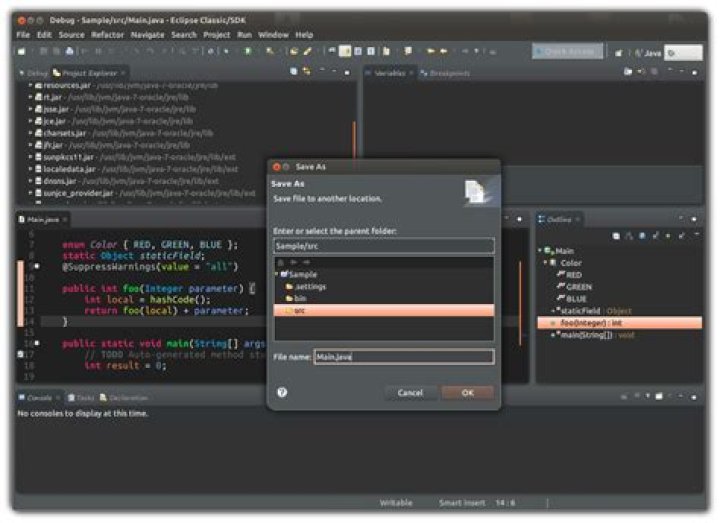
Task: Collapse the Sample project in the dialog tree
Action: click(x=277, y=274)
